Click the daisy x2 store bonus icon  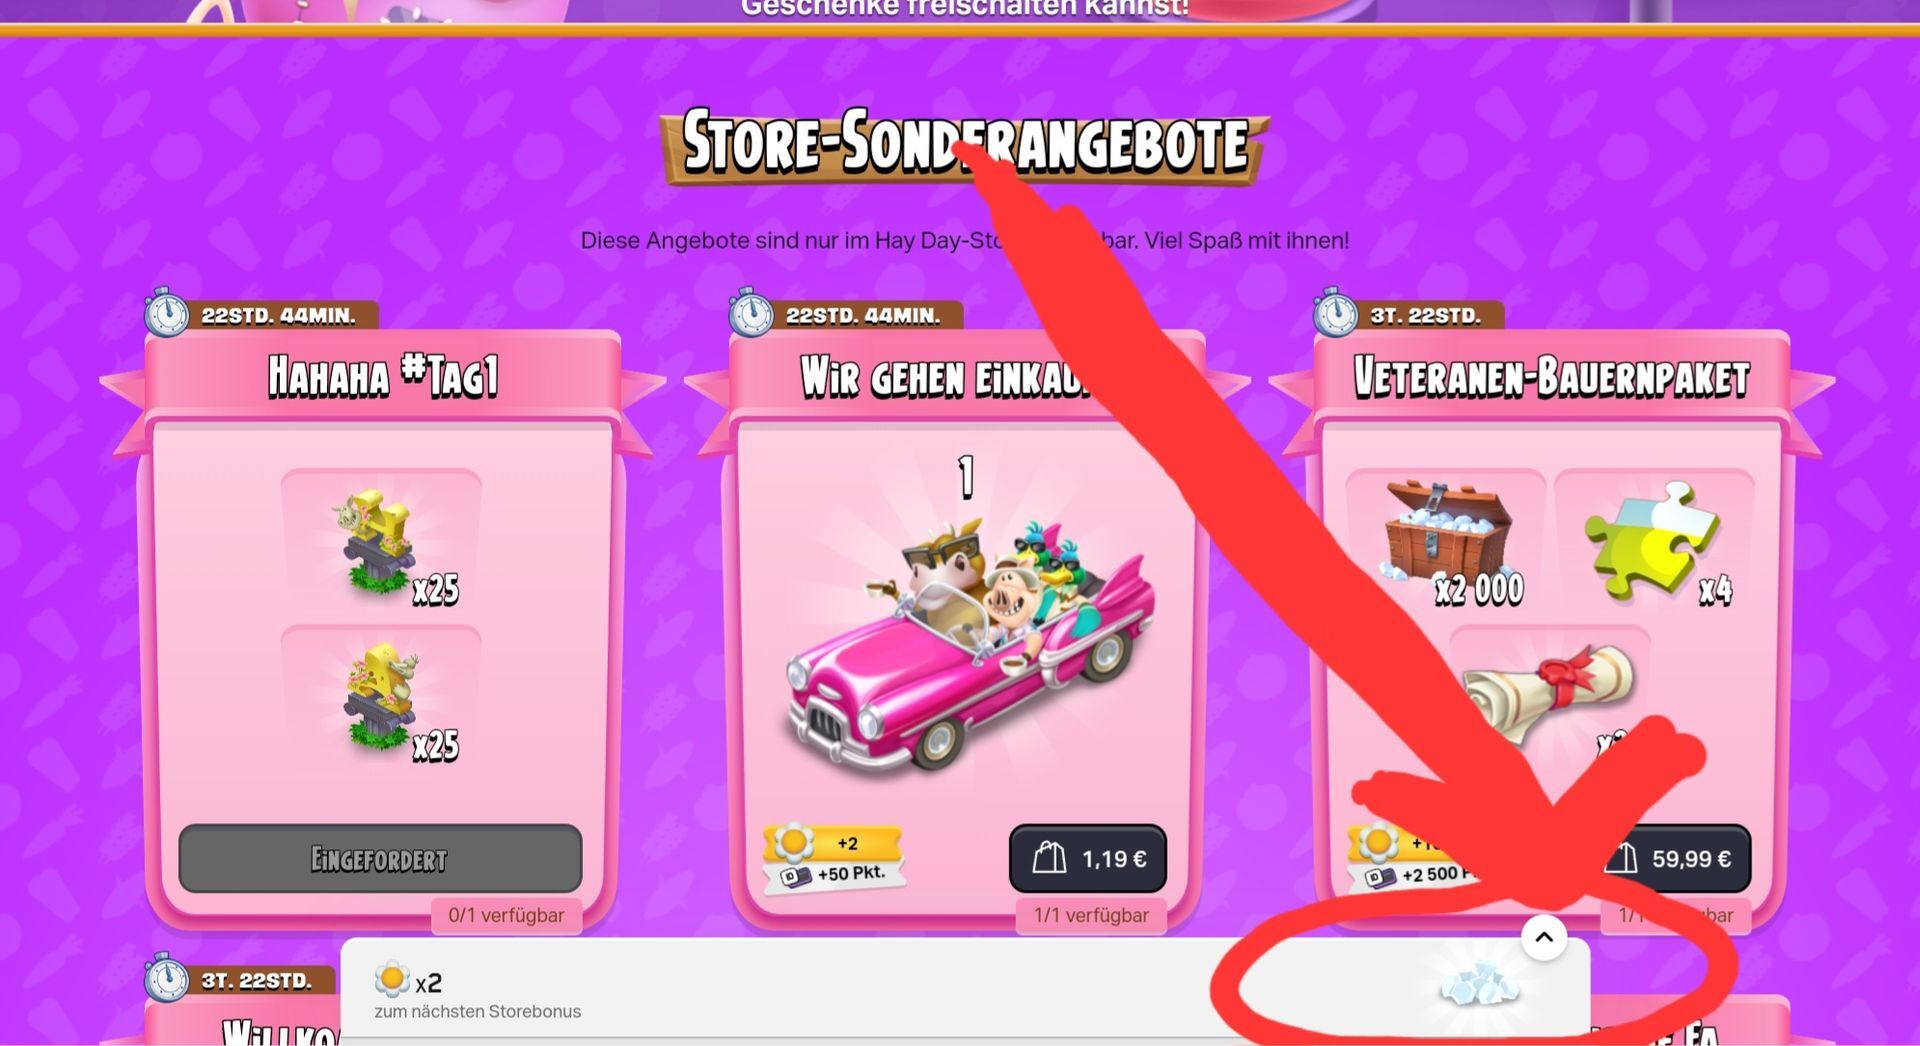[x=392, y=980]
